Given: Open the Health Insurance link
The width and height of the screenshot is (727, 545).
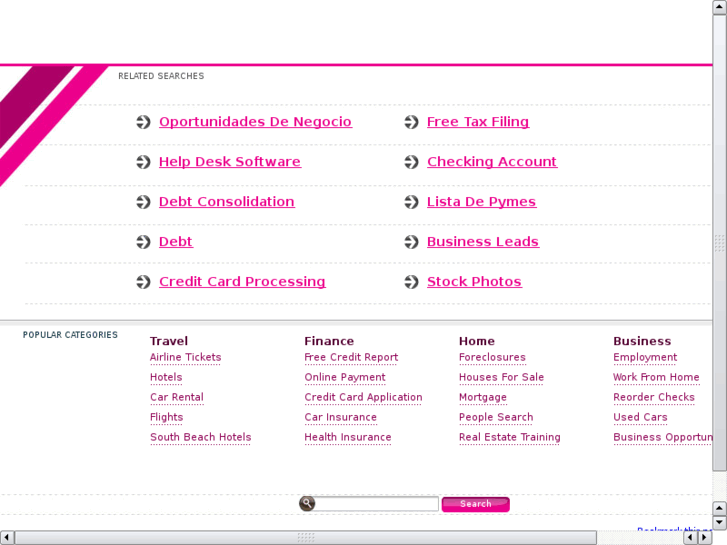Looking at the screenshot, I should [348, 437].
